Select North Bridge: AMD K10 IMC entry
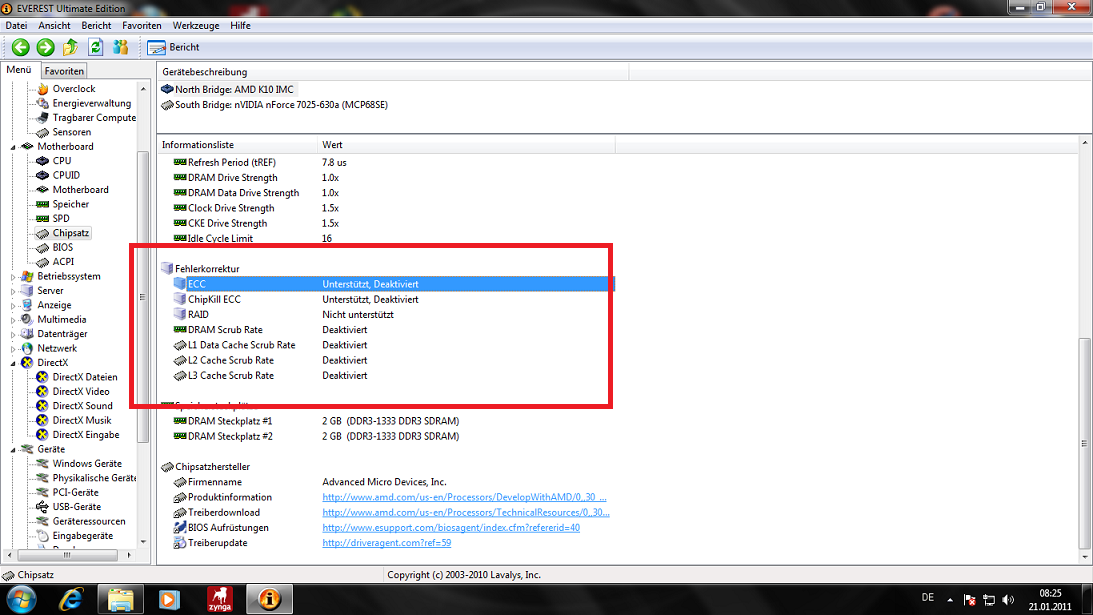Image resolution: width=1093 pixels, height=615 pixels. tap(234, 89)
